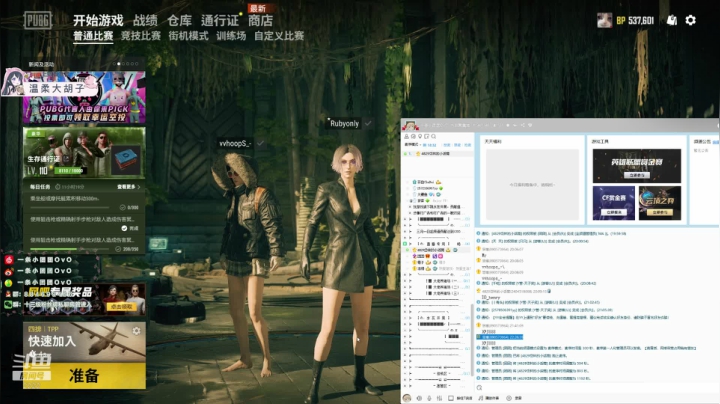This screenshot has width=720, height=404.
Task: Open the mode dropdown above the channel list
Action: click(x=412, y=145)
